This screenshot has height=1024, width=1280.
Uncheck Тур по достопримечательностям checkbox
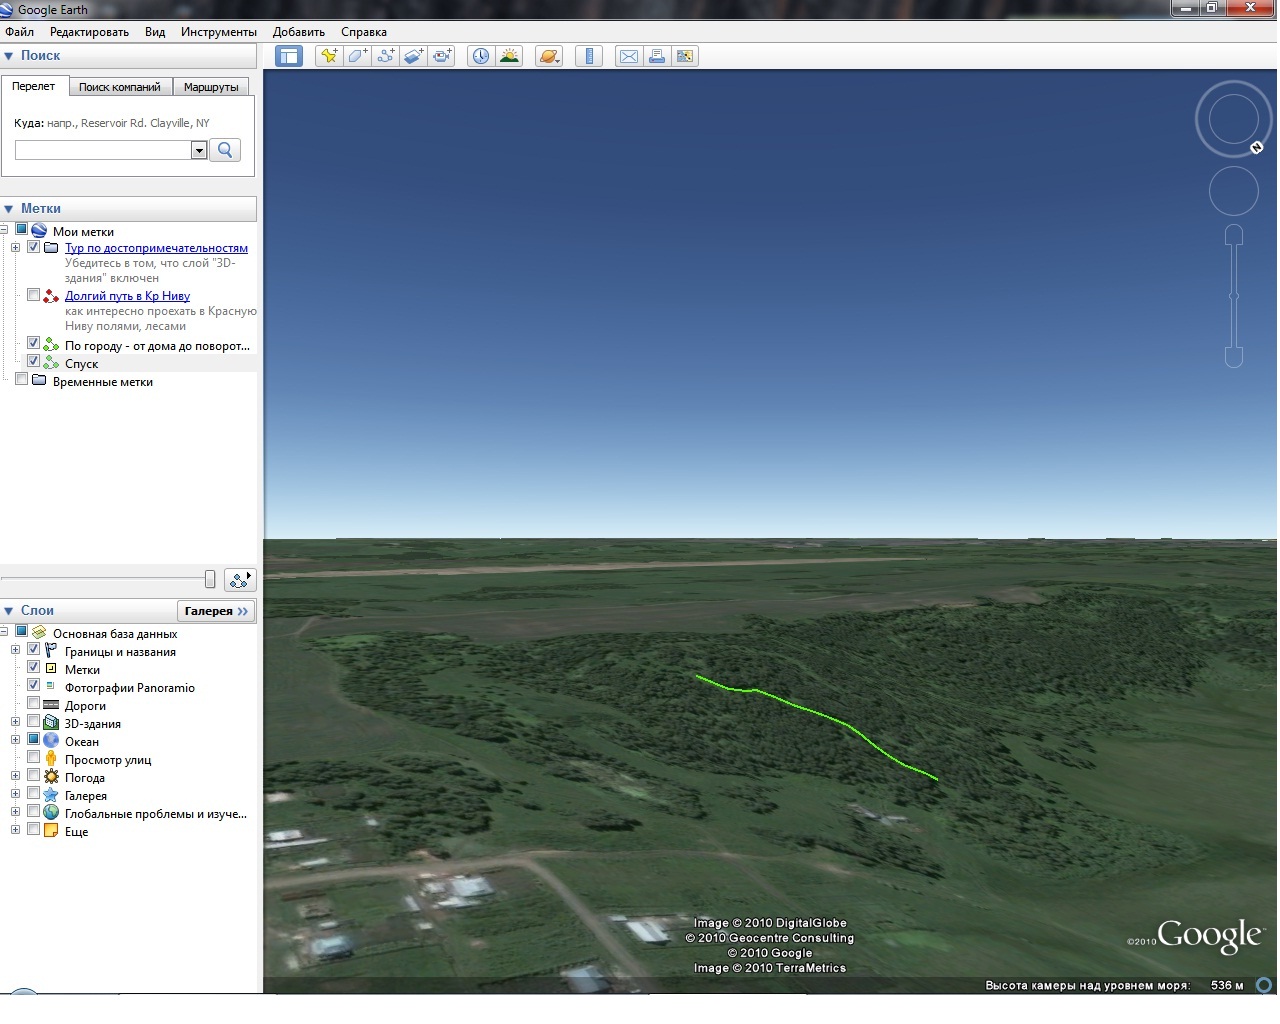[x=33, y=247]
